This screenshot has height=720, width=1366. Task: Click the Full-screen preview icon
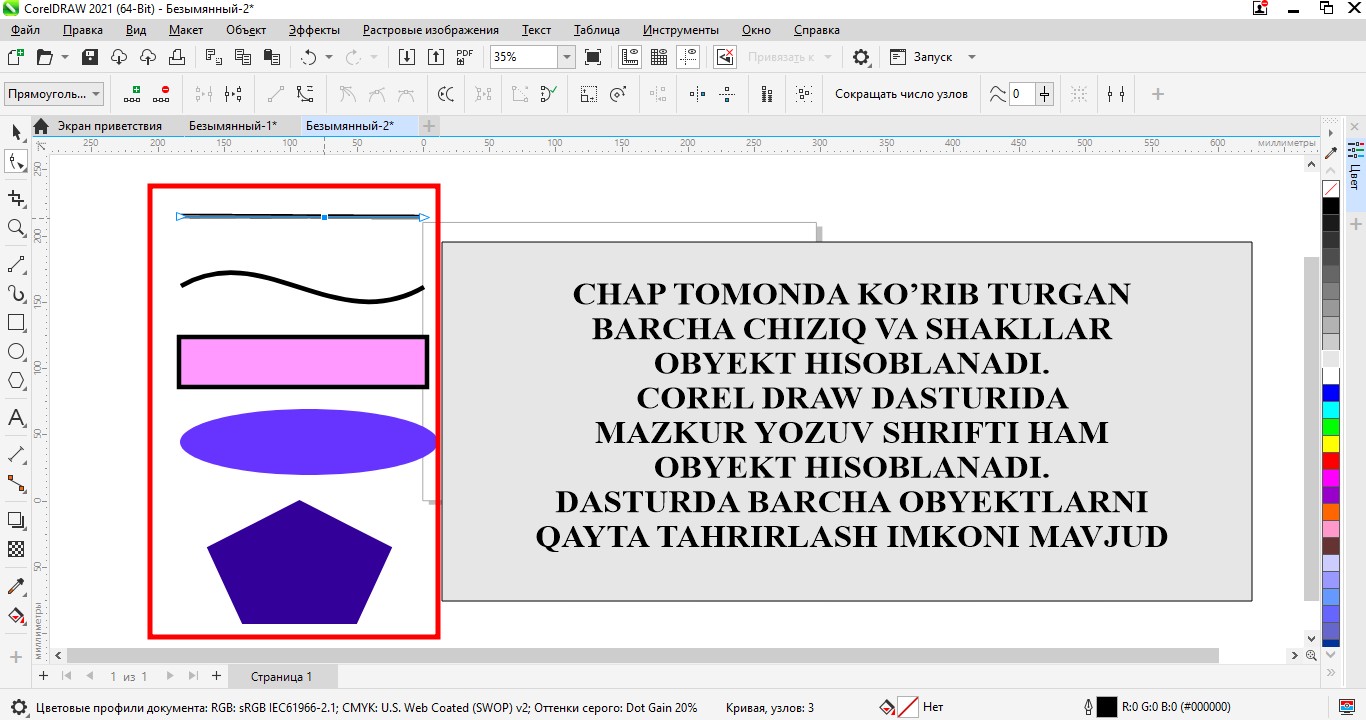click(x=593, y=57)
